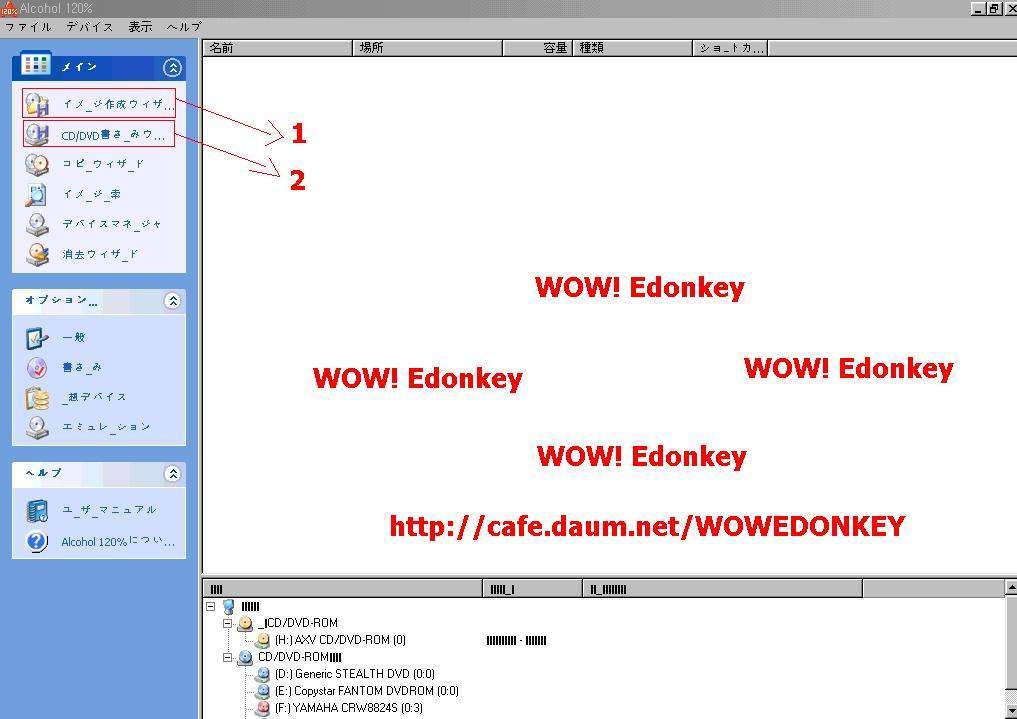This screenshot has height=719, width=1017.
Task: Select D: Generic STEALTH DVD drive icon
Action: (262, 674)
